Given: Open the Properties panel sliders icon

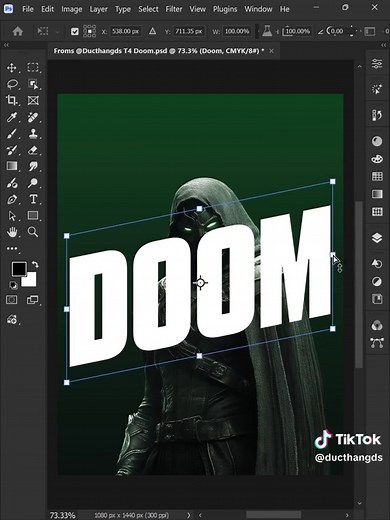Looking at the screenshot, I should (377, 63).
